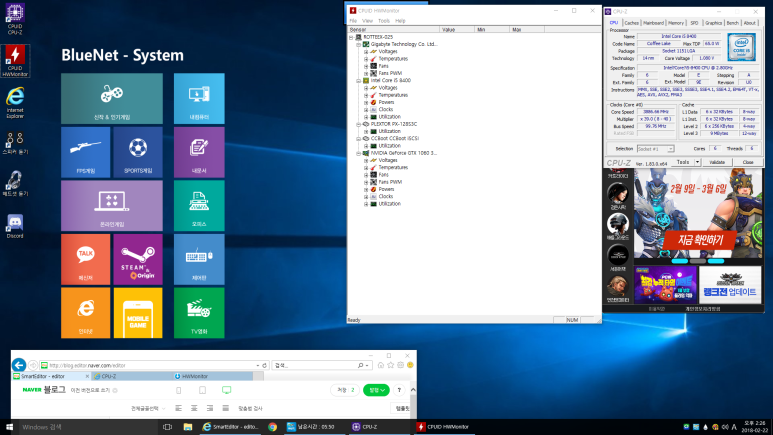Click the Windows search box on taskbar

[x=89, y=427]
